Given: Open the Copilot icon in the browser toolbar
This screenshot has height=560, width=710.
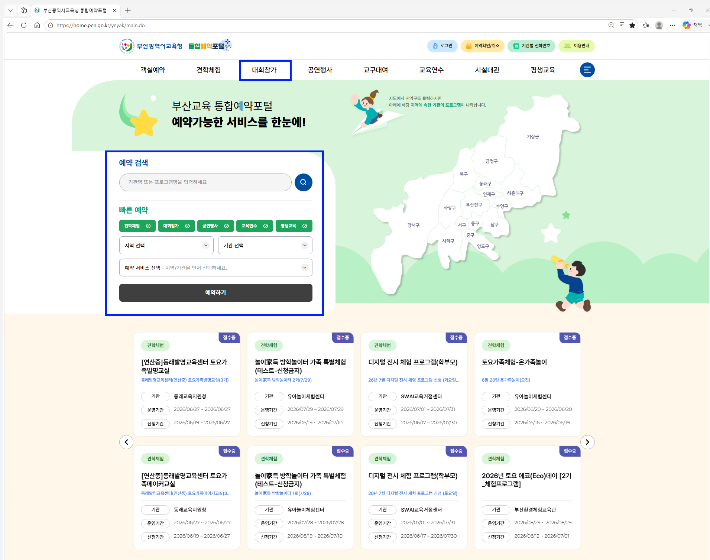Looking at the screenshot, I should click(x=686, y=25).
